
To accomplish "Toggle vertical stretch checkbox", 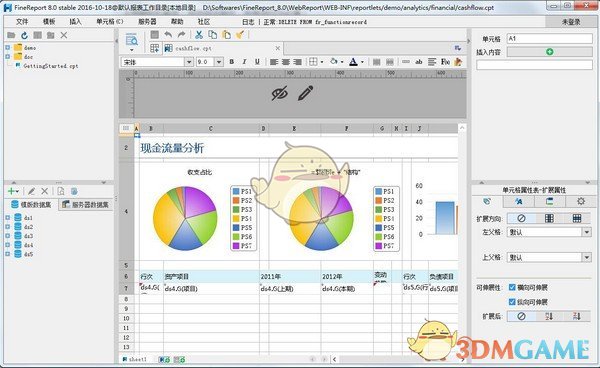I will (512, 302).
